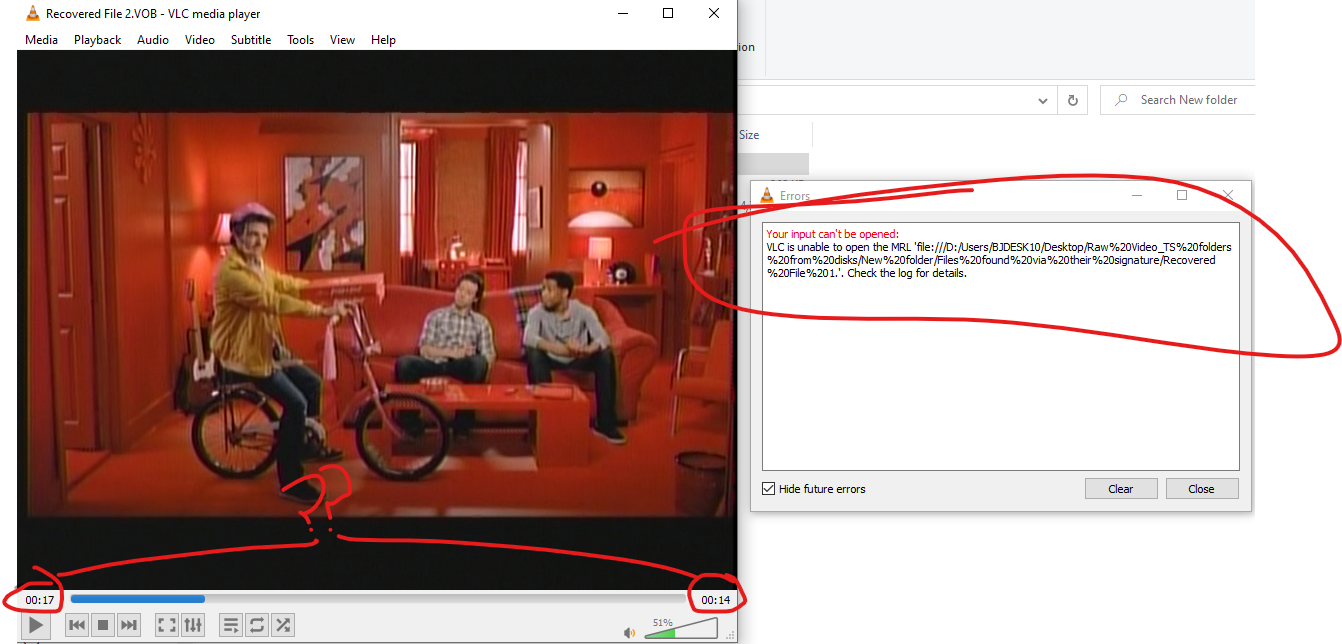Screen dimensions: 1342x644
Task: Click the total time label 00:14
Action: point(716,600)
